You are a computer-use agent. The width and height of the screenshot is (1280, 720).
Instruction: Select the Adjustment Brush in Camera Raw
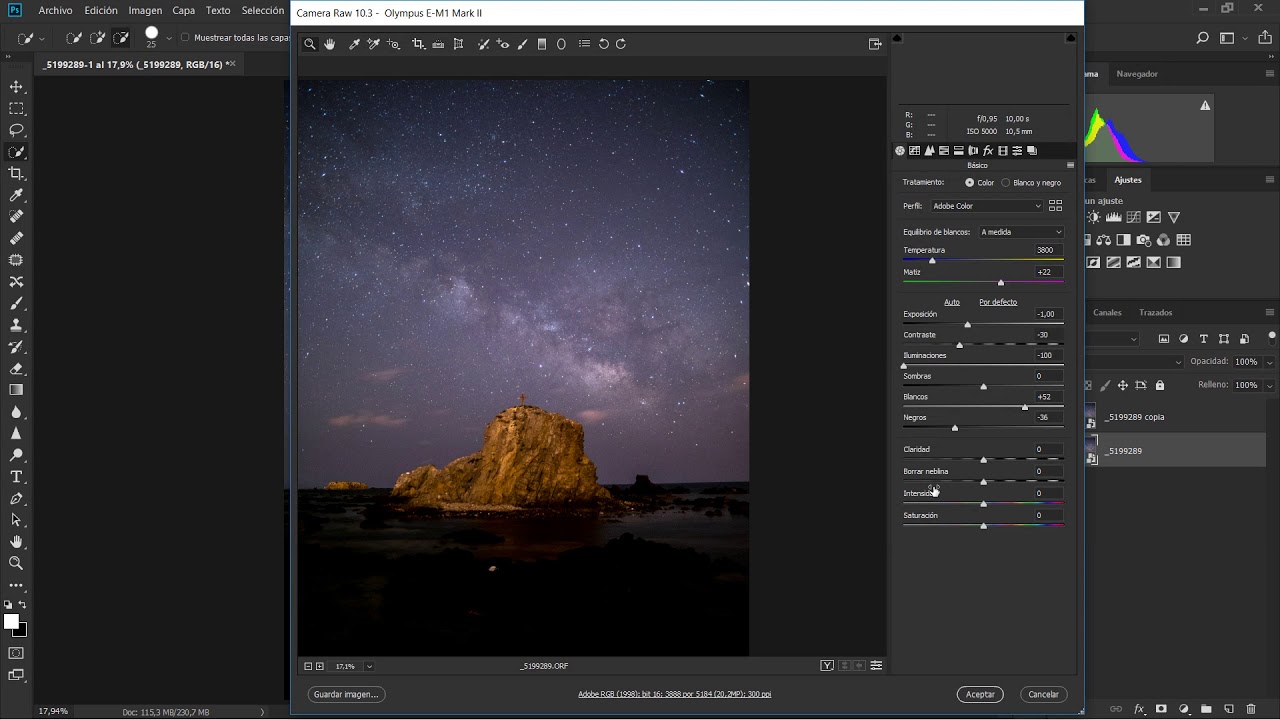tap(522, 44)
